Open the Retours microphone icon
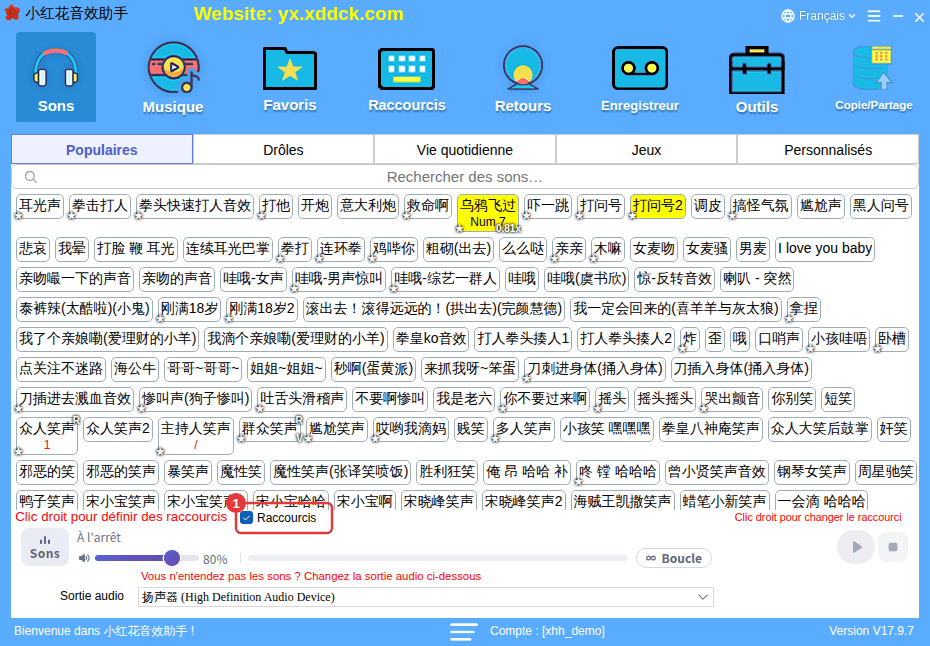Viewport: 930px width, 646px height. pos(523,77)
